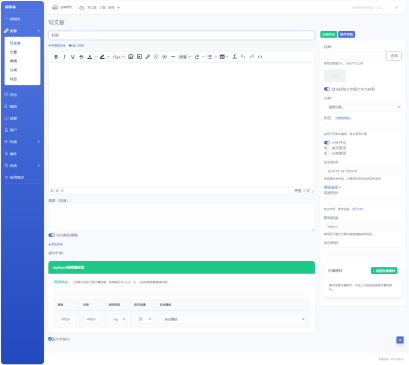Tick the checkbox below the video plugin panel
The height and width of the screenshot is (365, 409).
tap(50, 339)
